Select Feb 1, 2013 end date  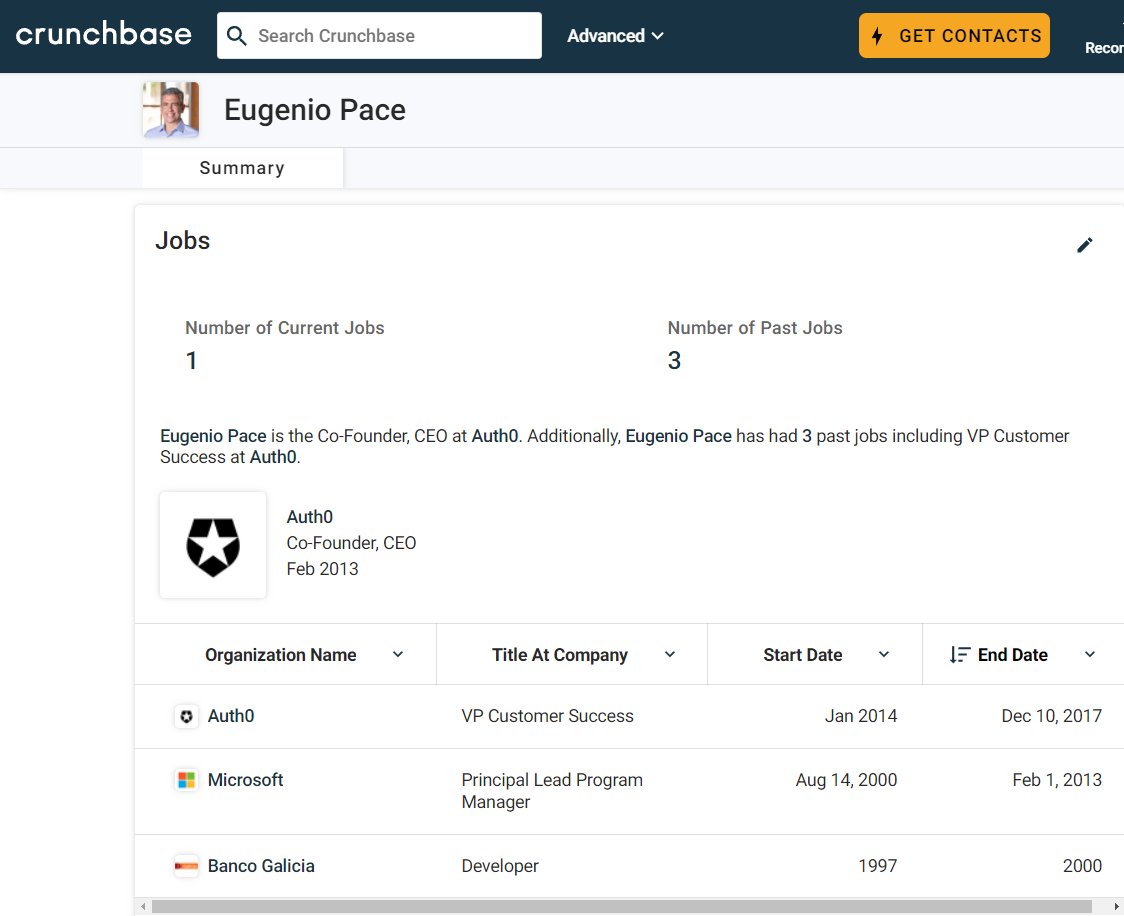[x=1057, y=780]
